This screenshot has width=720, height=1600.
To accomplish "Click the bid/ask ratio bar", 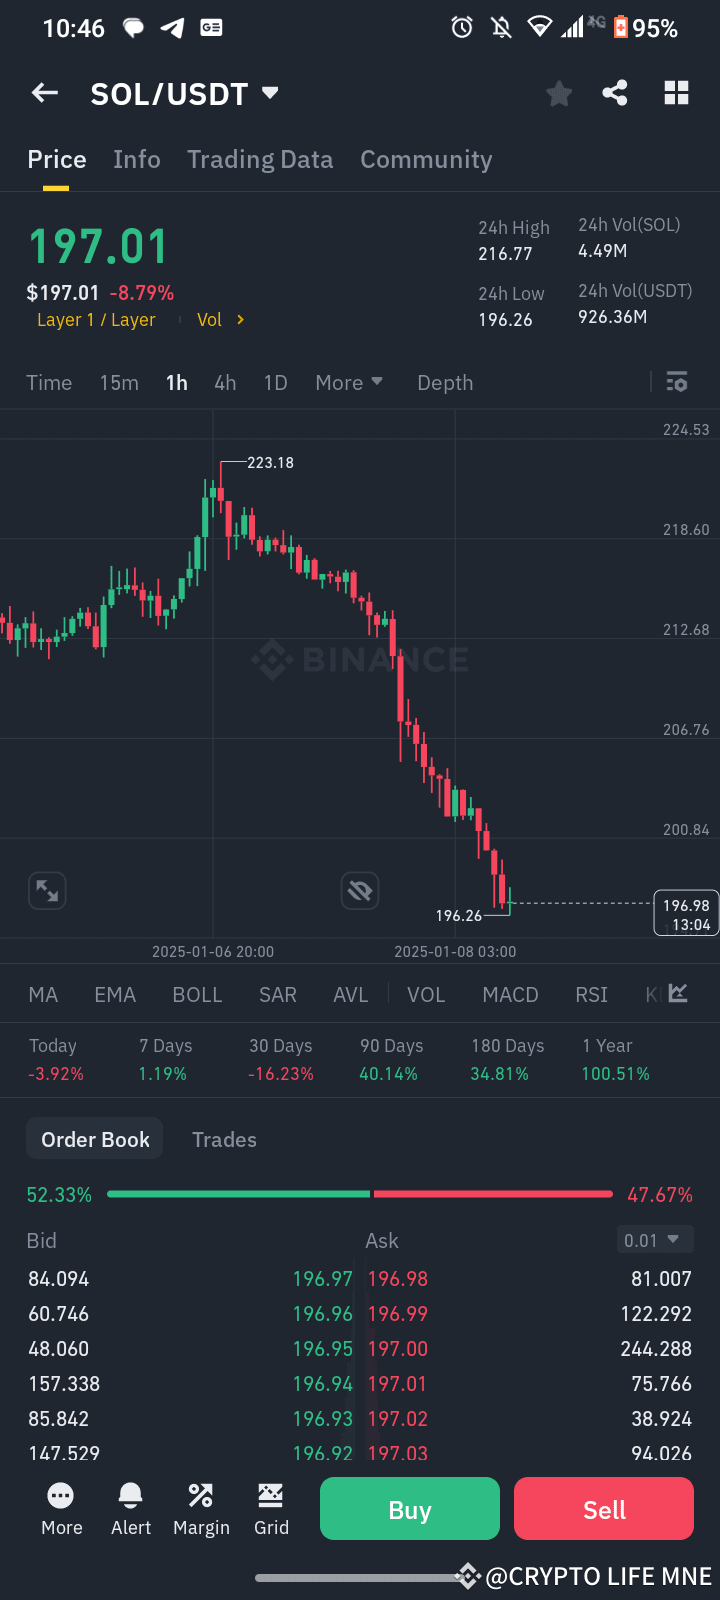I will click(360, 1193).
